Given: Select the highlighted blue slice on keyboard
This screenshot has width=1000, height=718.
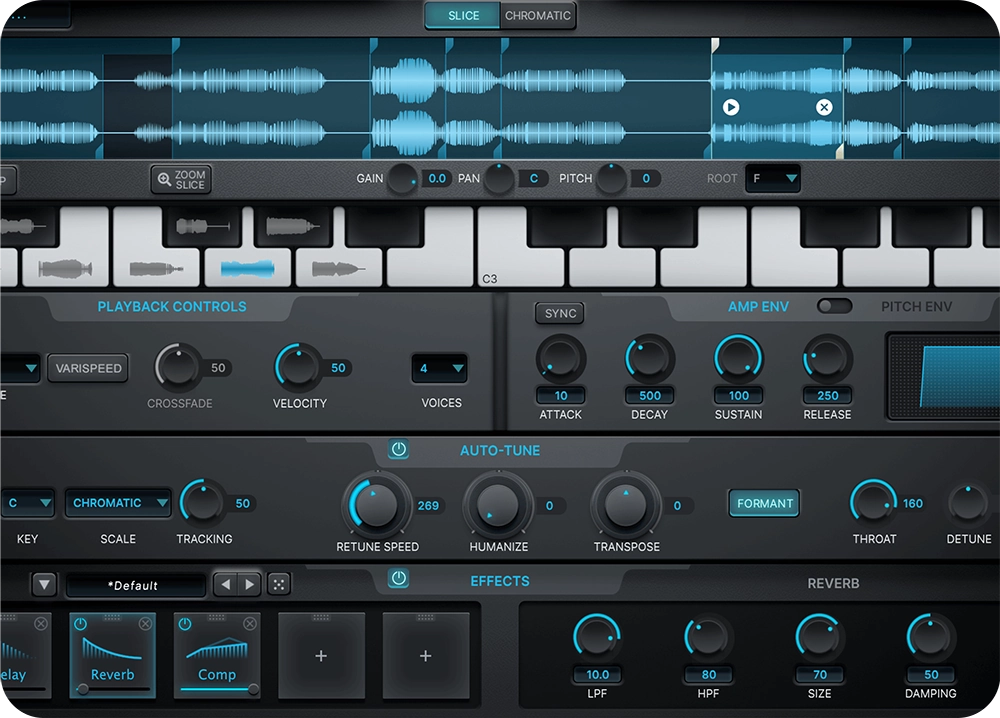Looking at the screenshot, I should coord(247,268).
